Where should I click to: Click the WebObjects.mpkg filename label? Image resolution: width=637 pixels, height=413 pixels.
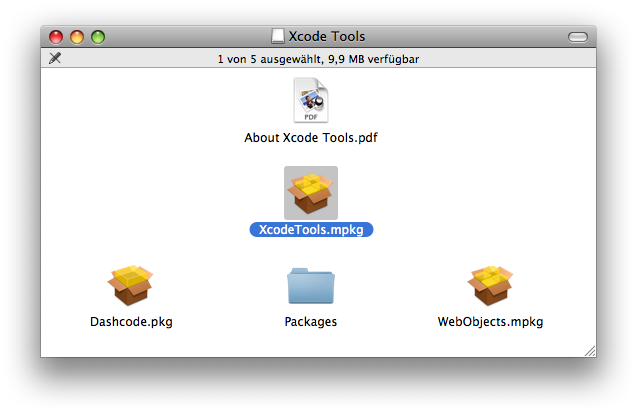coord(490,322)
